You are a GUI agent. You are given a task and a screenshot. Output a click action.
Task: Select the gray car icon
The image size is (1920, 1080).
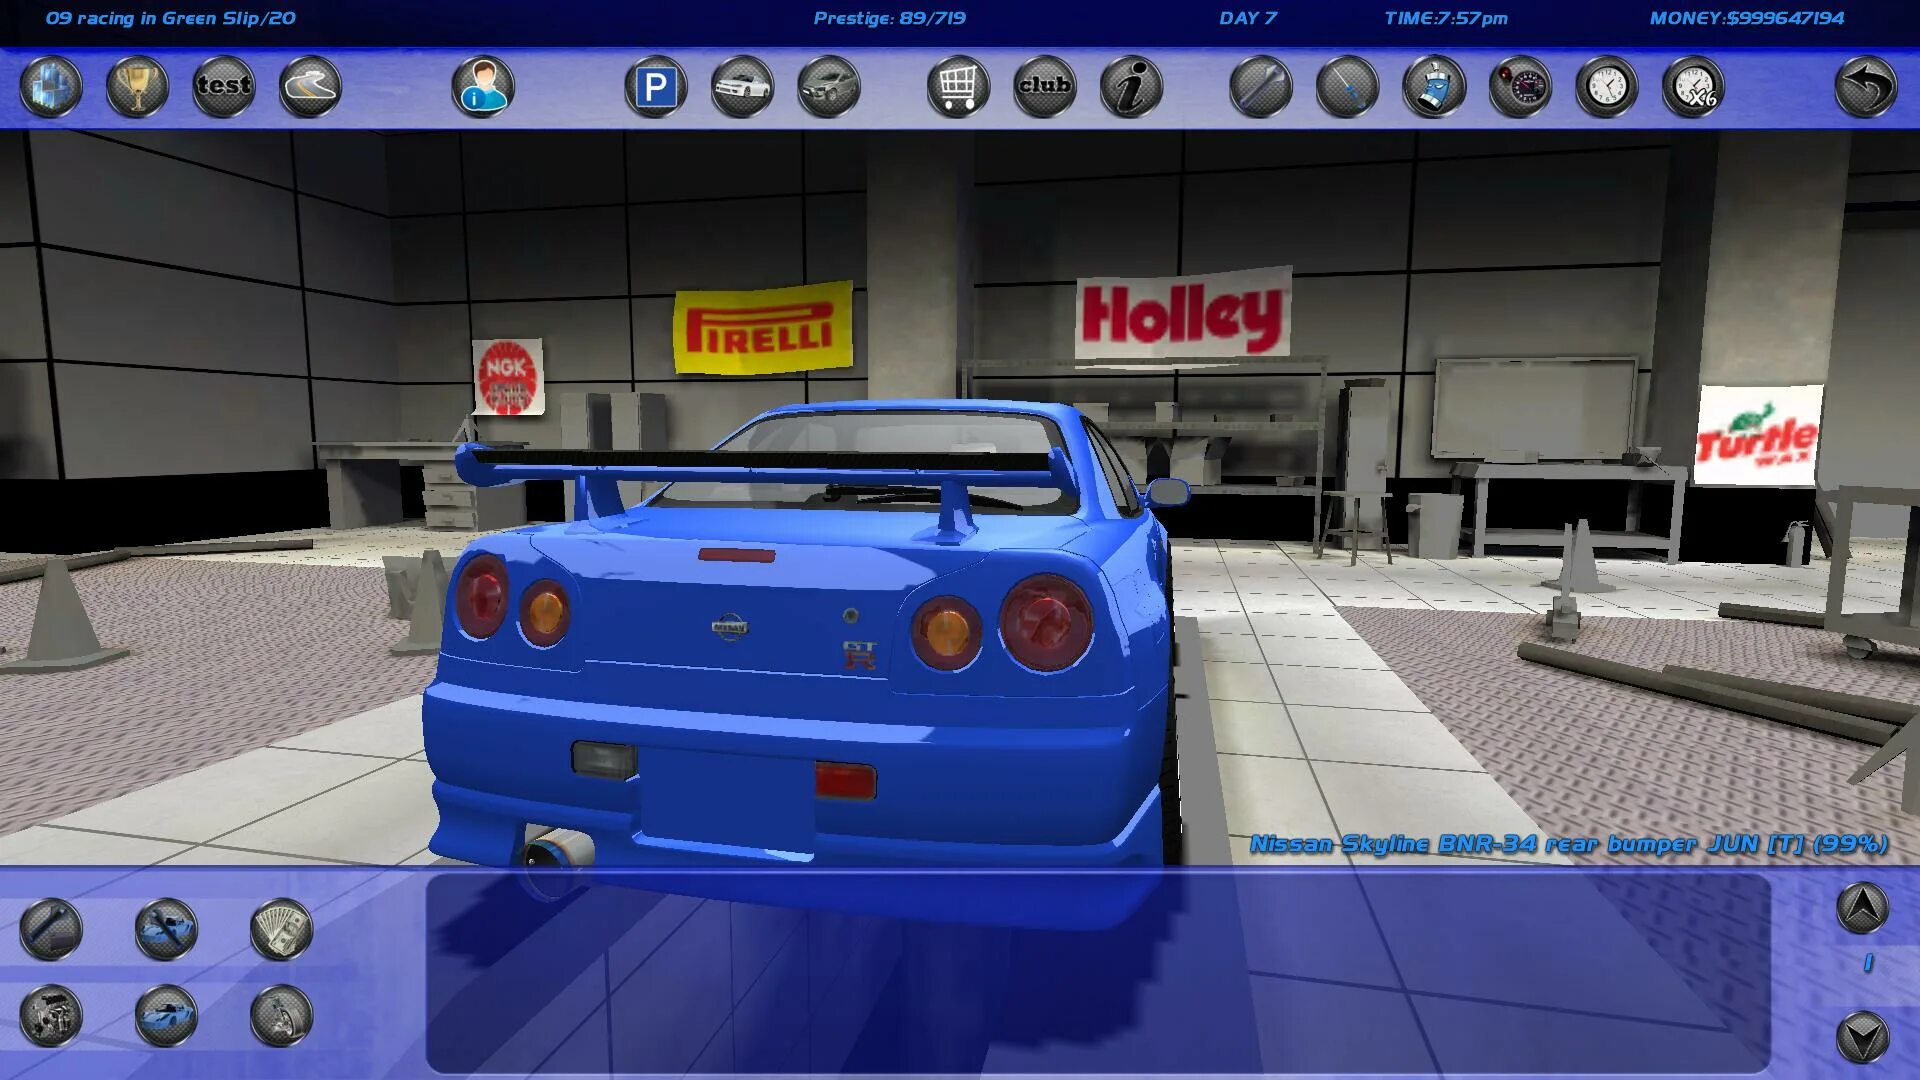coord(829,87)
